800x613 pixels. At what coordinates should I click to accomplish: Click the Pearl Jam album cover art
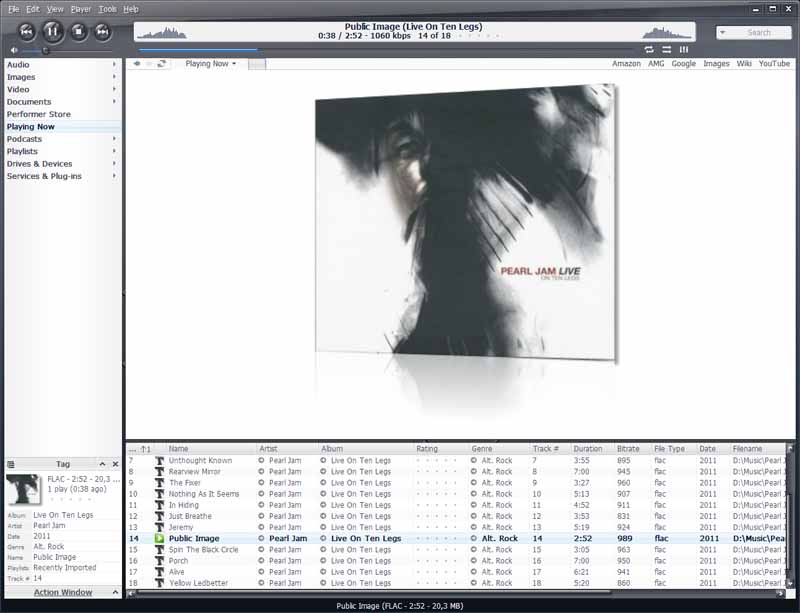tap(465, 224)
